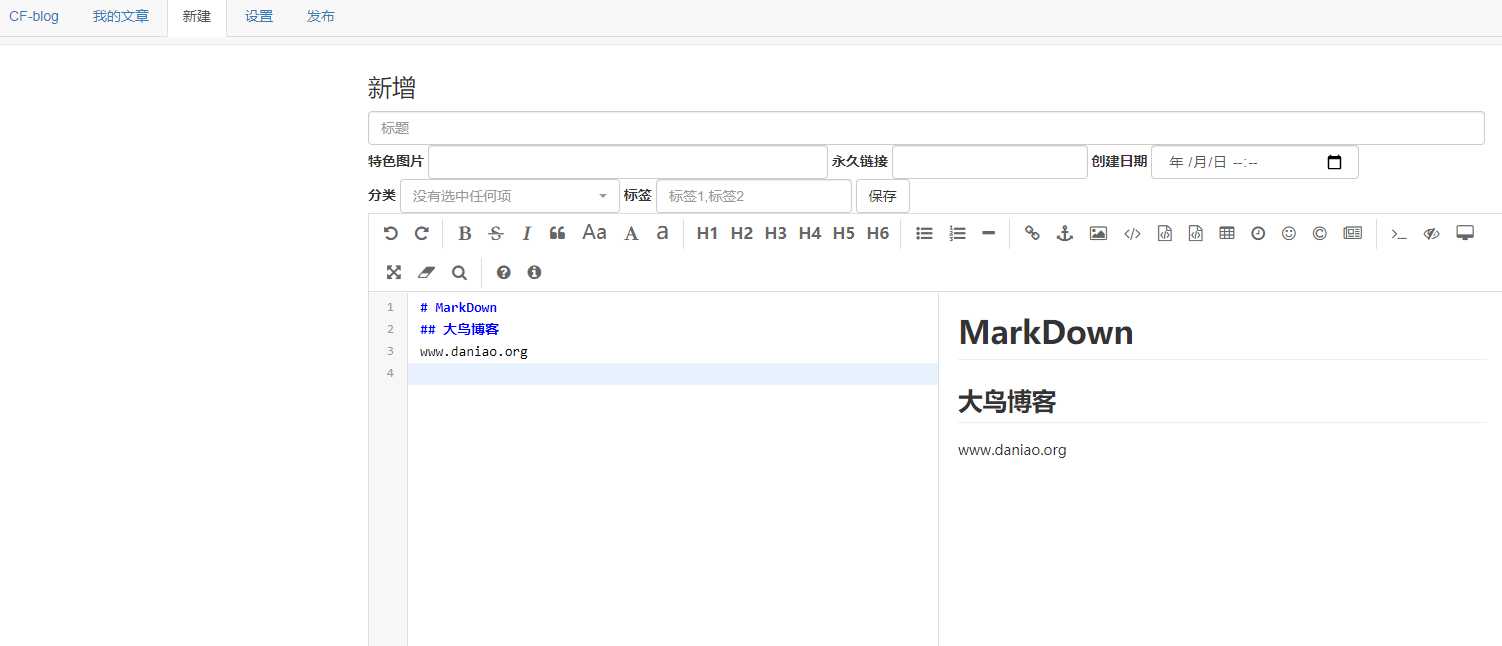Apply strikethrough formatting
Image resolution: width=1502 pixels, height=646 pixels.
(x=495, y=233)
